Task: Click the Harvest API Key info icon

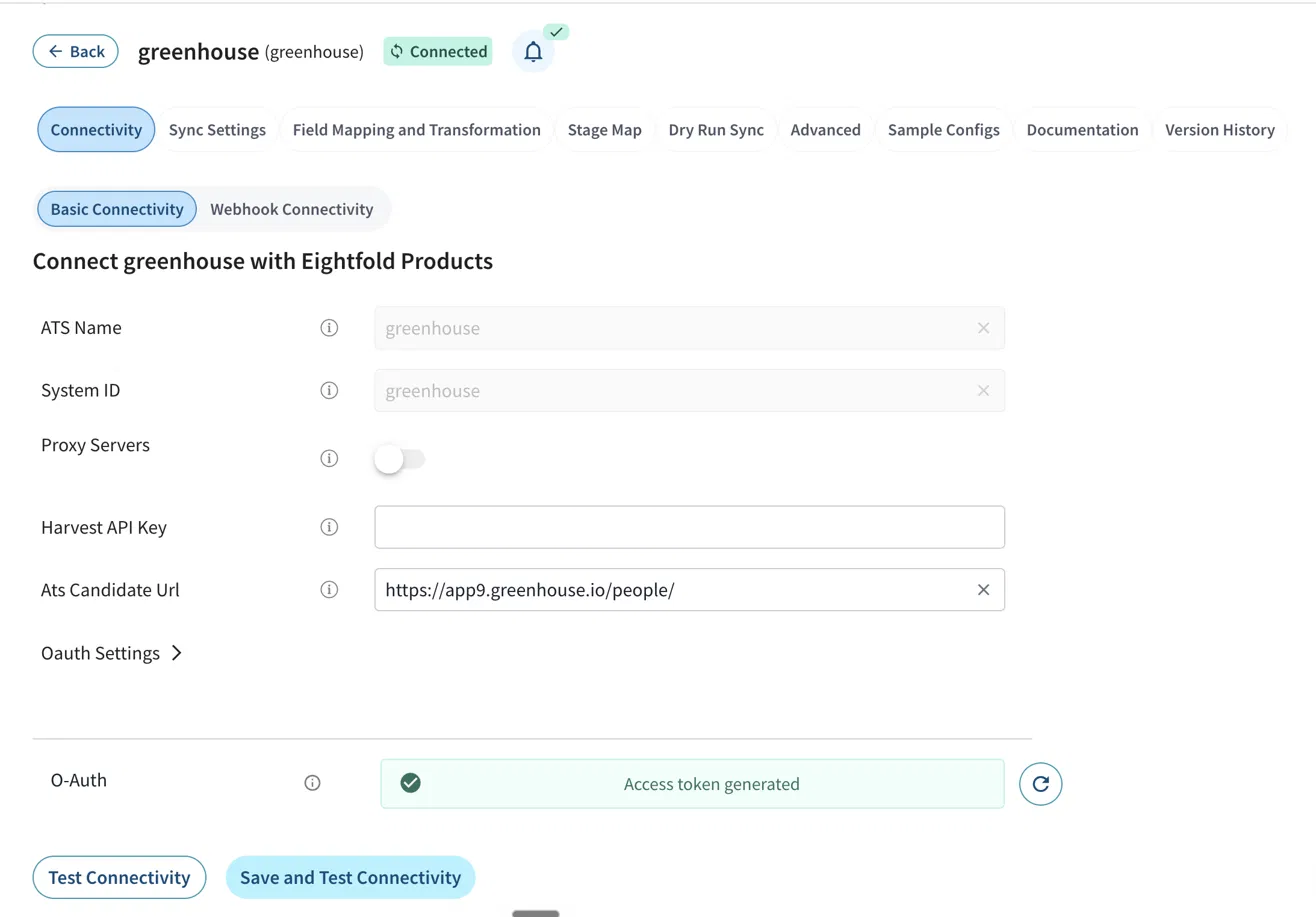Action: [x=329, y=527]
